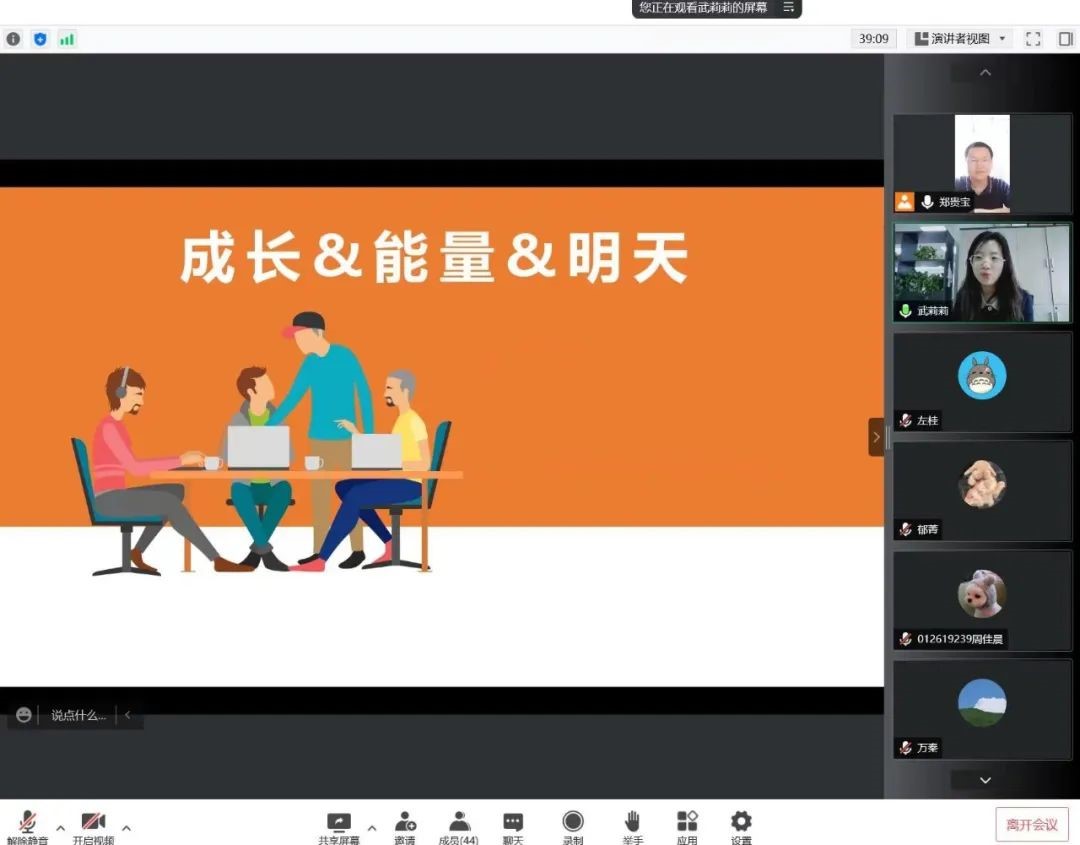Select 武莉莉's video thumbnail
The image size is (1080, 845).
click(x=981, y=272)
